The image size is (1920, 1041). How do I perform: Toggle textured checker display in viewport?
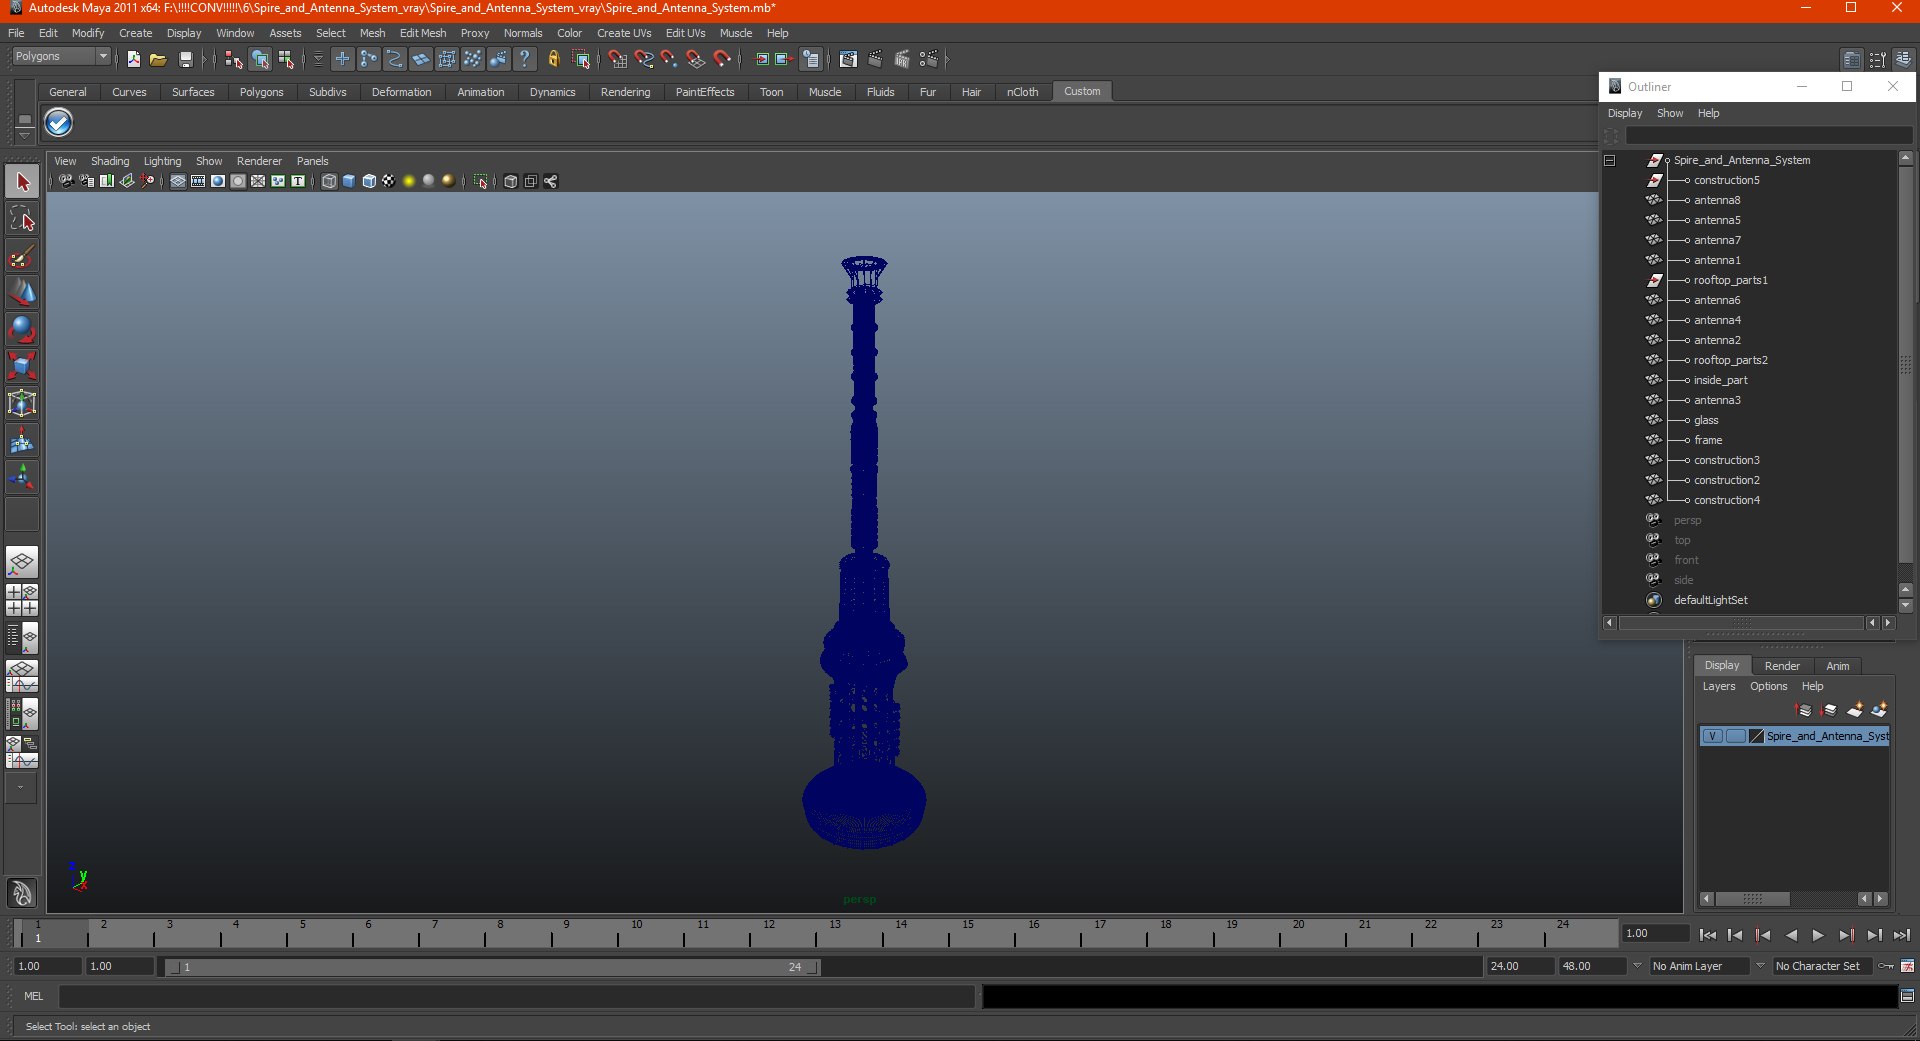click(x=389, y=182)
